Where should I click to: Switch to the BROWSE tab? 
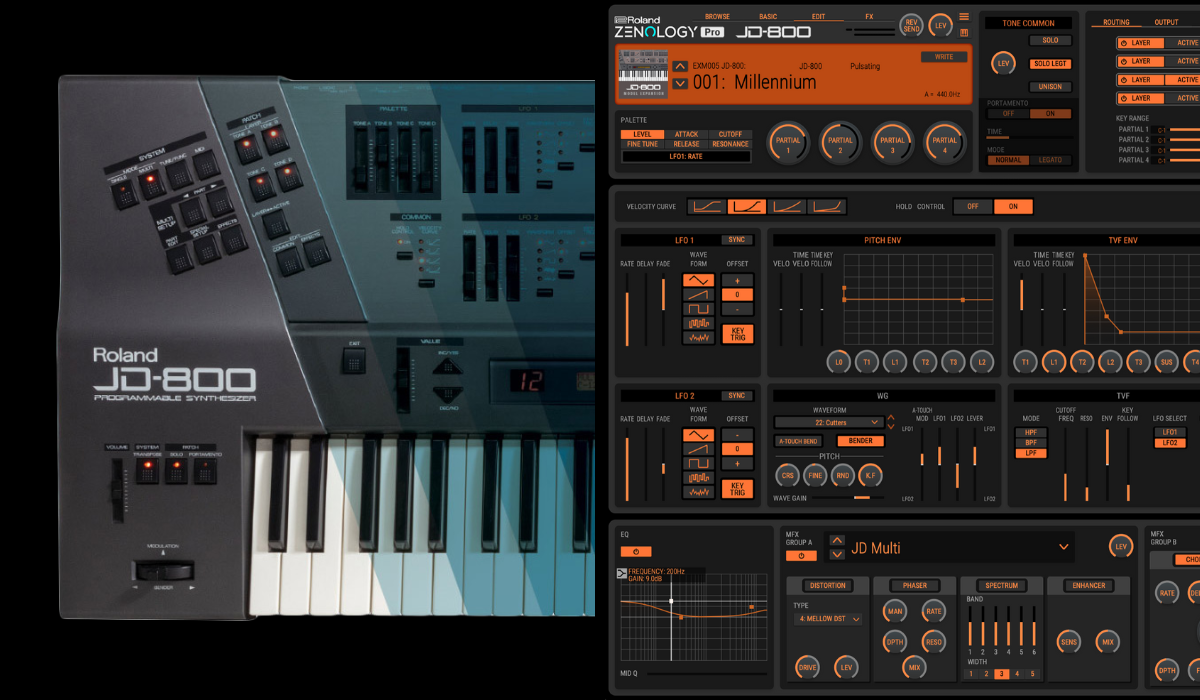click(x=715, y=16)
